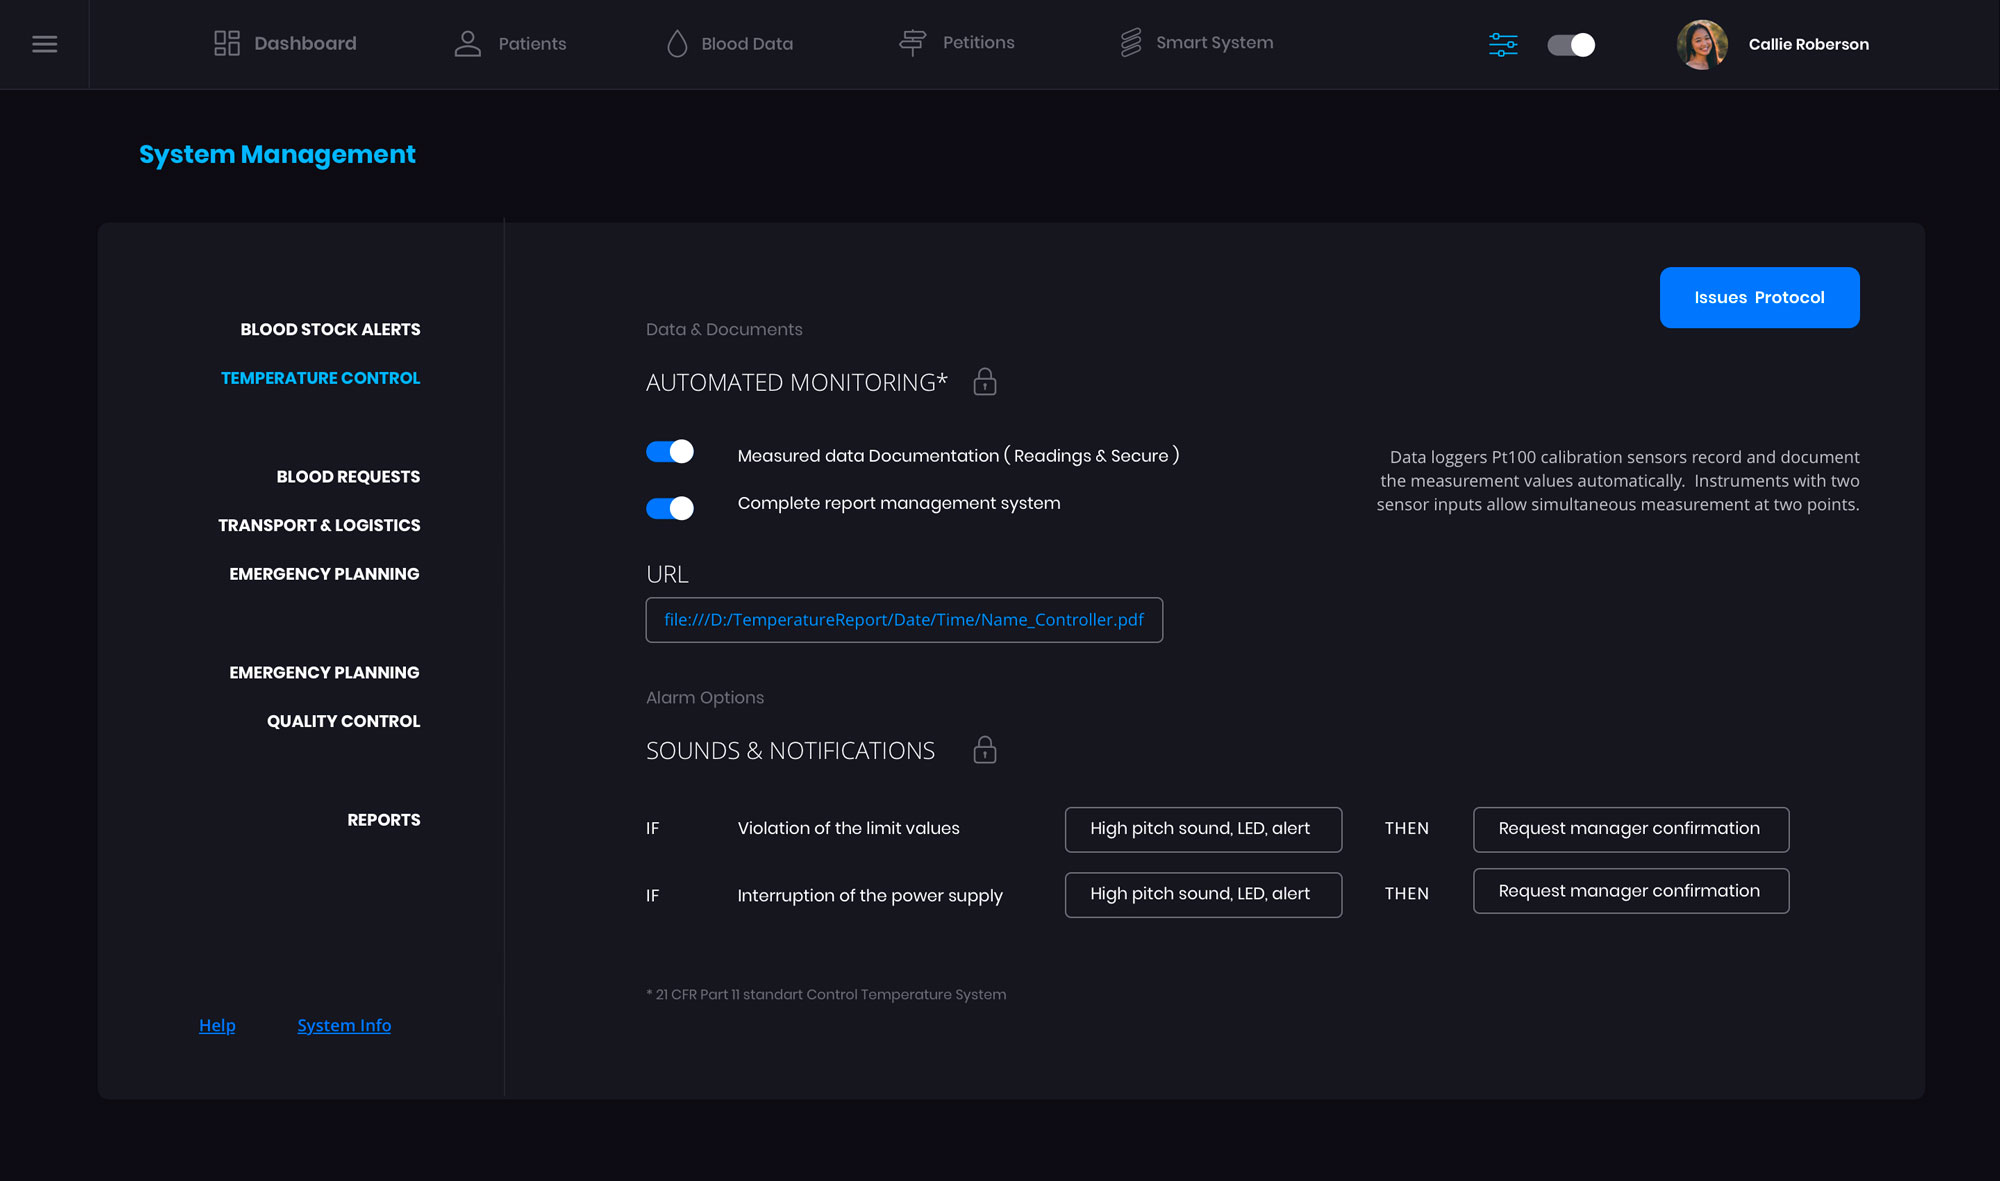Click the Blood Data droplet icon
Screen dimensions: 2000x1181
click(x=677, y=43)
